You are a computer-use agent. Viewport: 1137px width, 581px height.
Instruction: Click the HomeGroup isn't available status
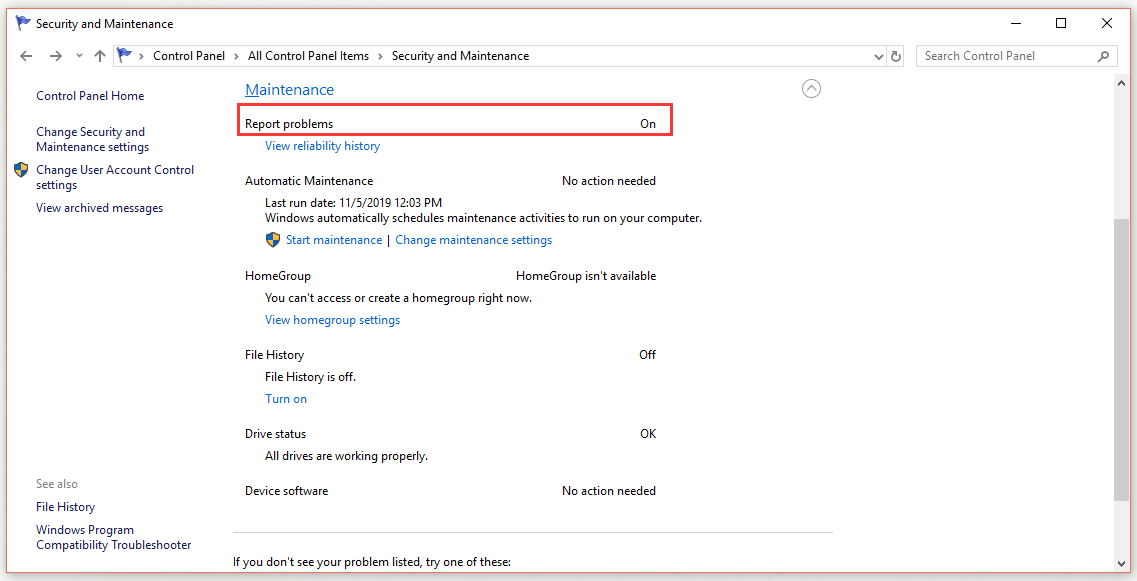pos(586,276)
